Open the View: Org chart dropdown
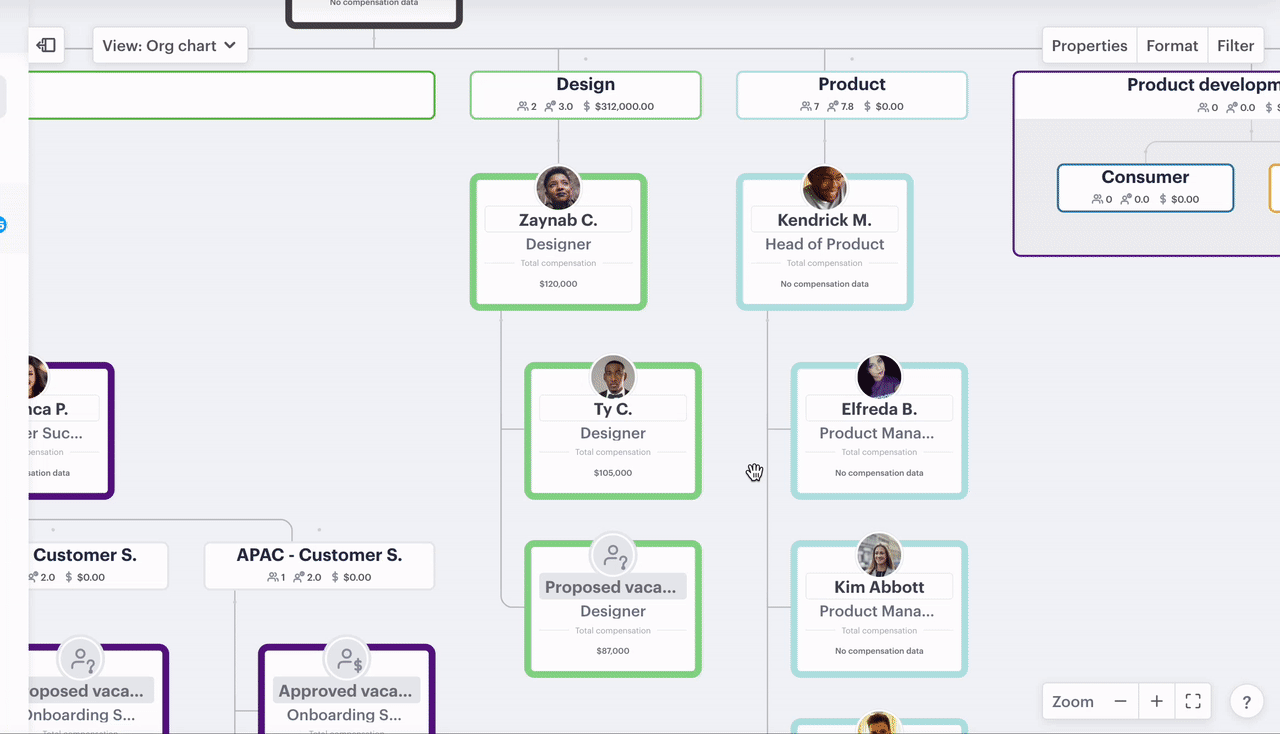 170,46
